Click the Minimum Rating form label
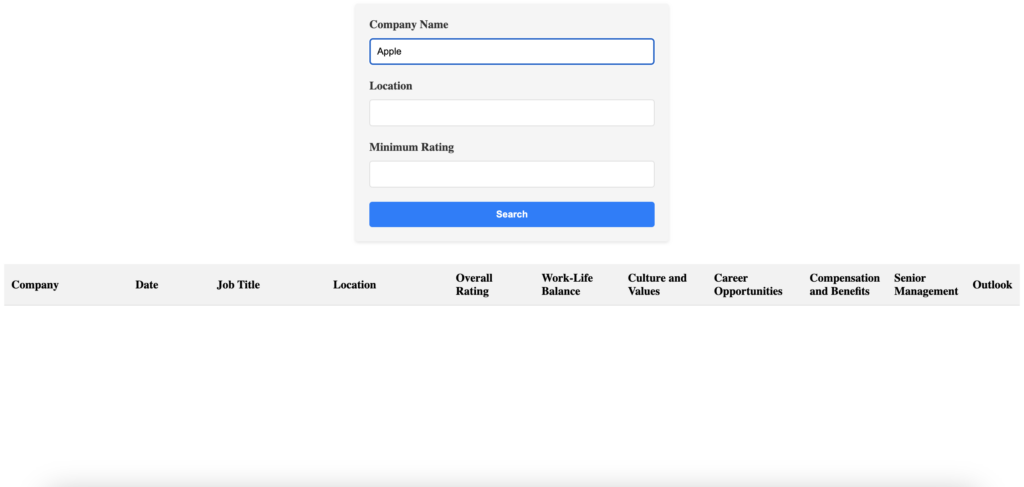Image resolution: width=1024 pixels, height=487 pixels. (411, 147)
